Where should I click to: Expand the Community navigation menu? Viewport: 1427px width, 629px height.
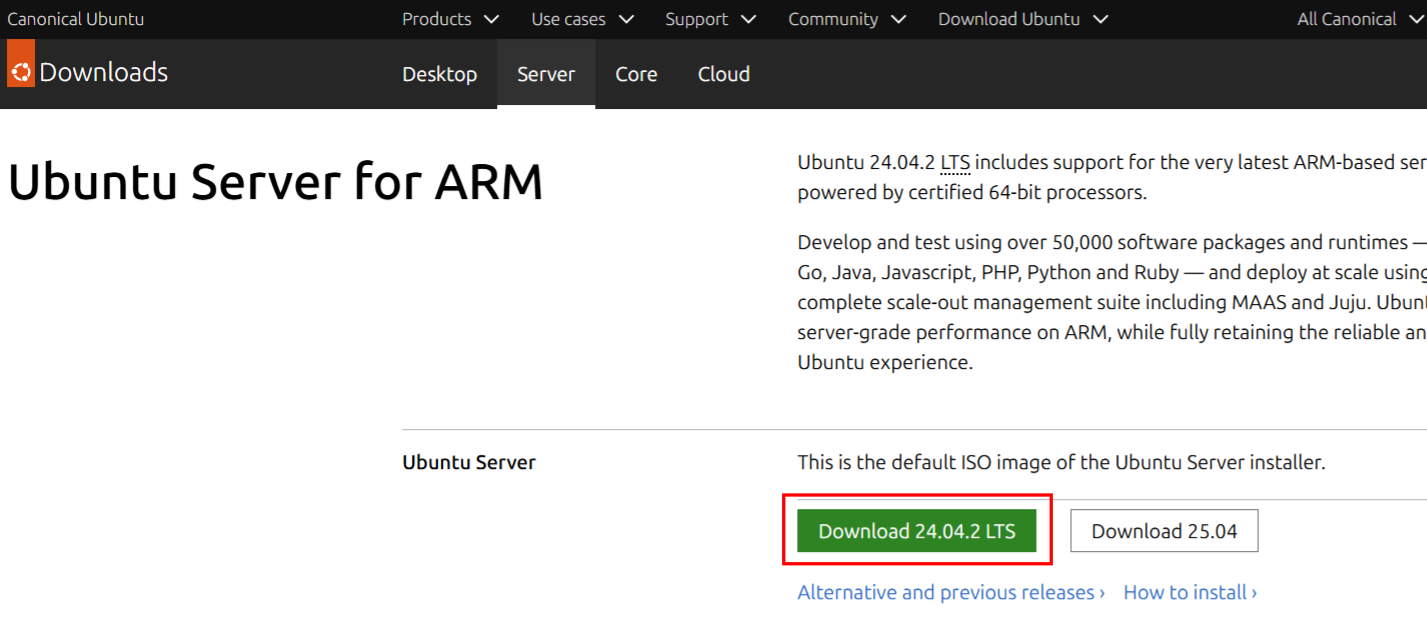tap(847, 19)
